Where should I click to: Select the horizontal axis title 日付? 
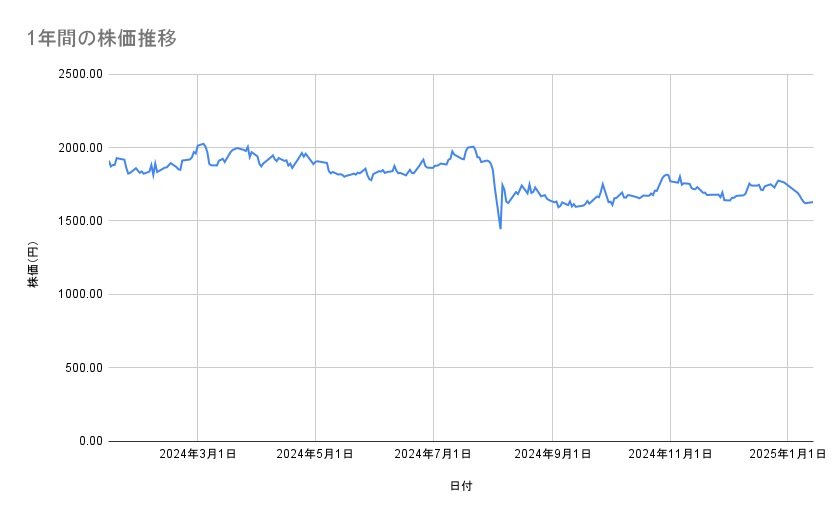[461, 486]
